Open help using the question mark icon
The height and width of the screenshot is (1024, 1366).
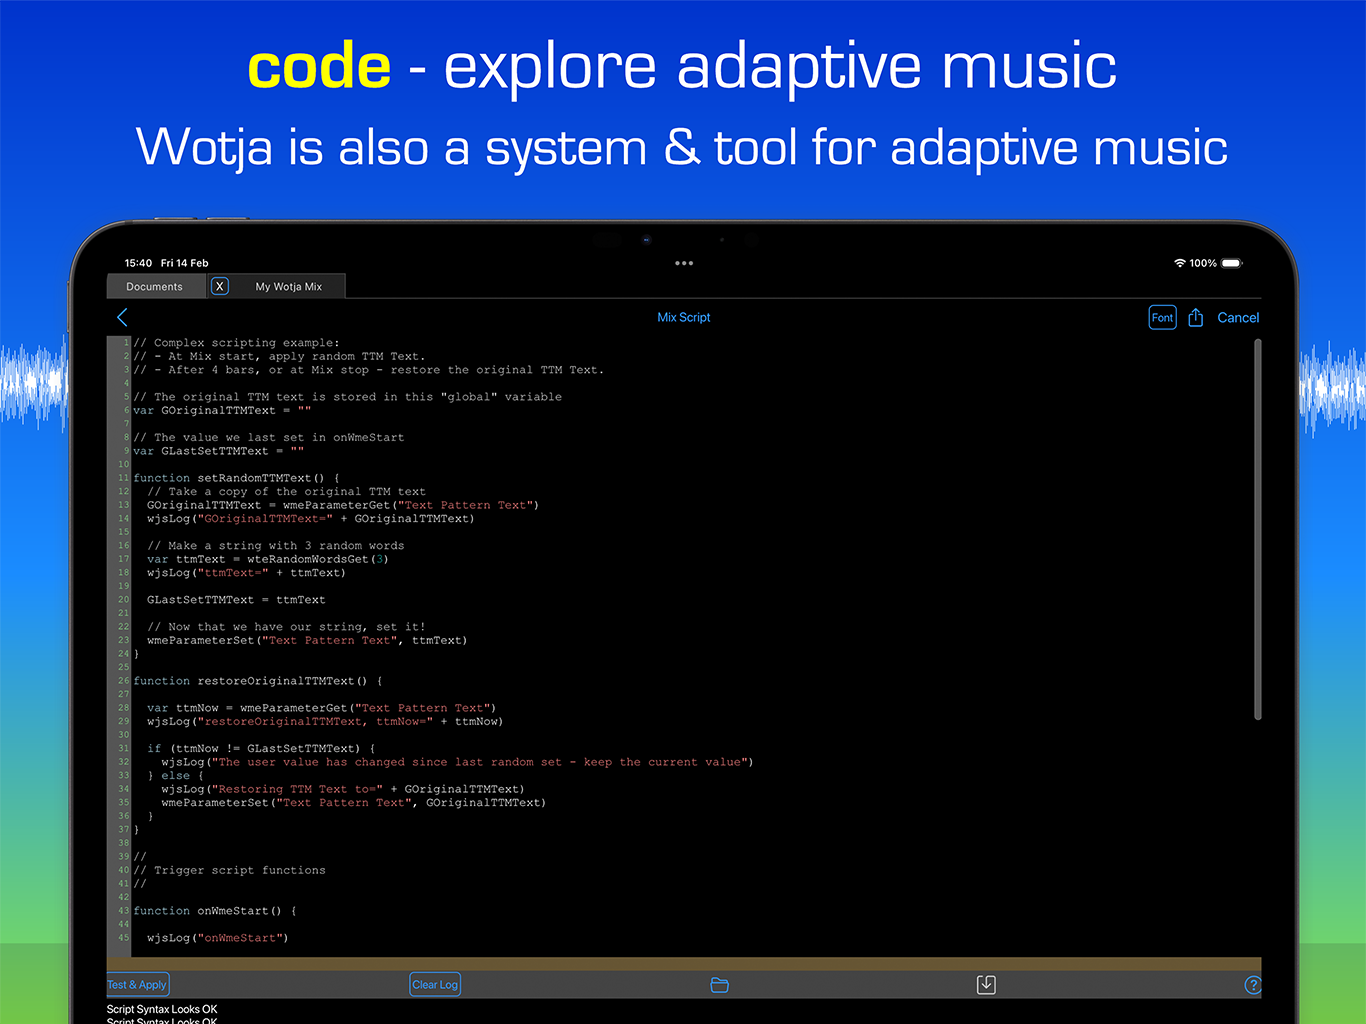(x=1253, y=985)
